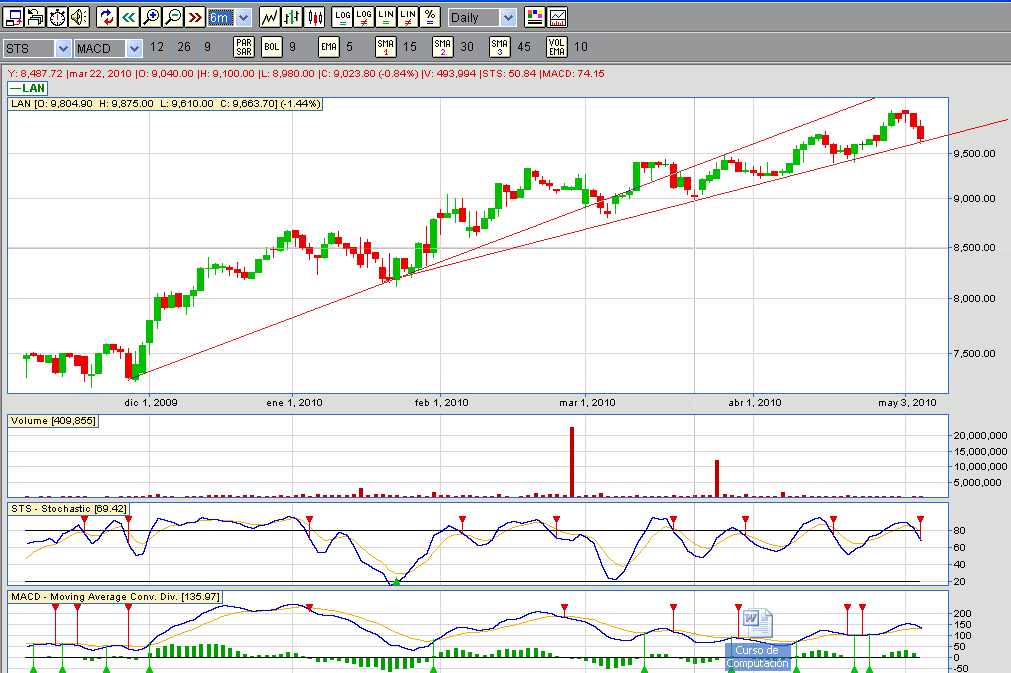This screenshot has height=673, width=1011.
Task: Toggle the PAR SAR indicator
Action: pyautogui.click(x=244, y=46)
